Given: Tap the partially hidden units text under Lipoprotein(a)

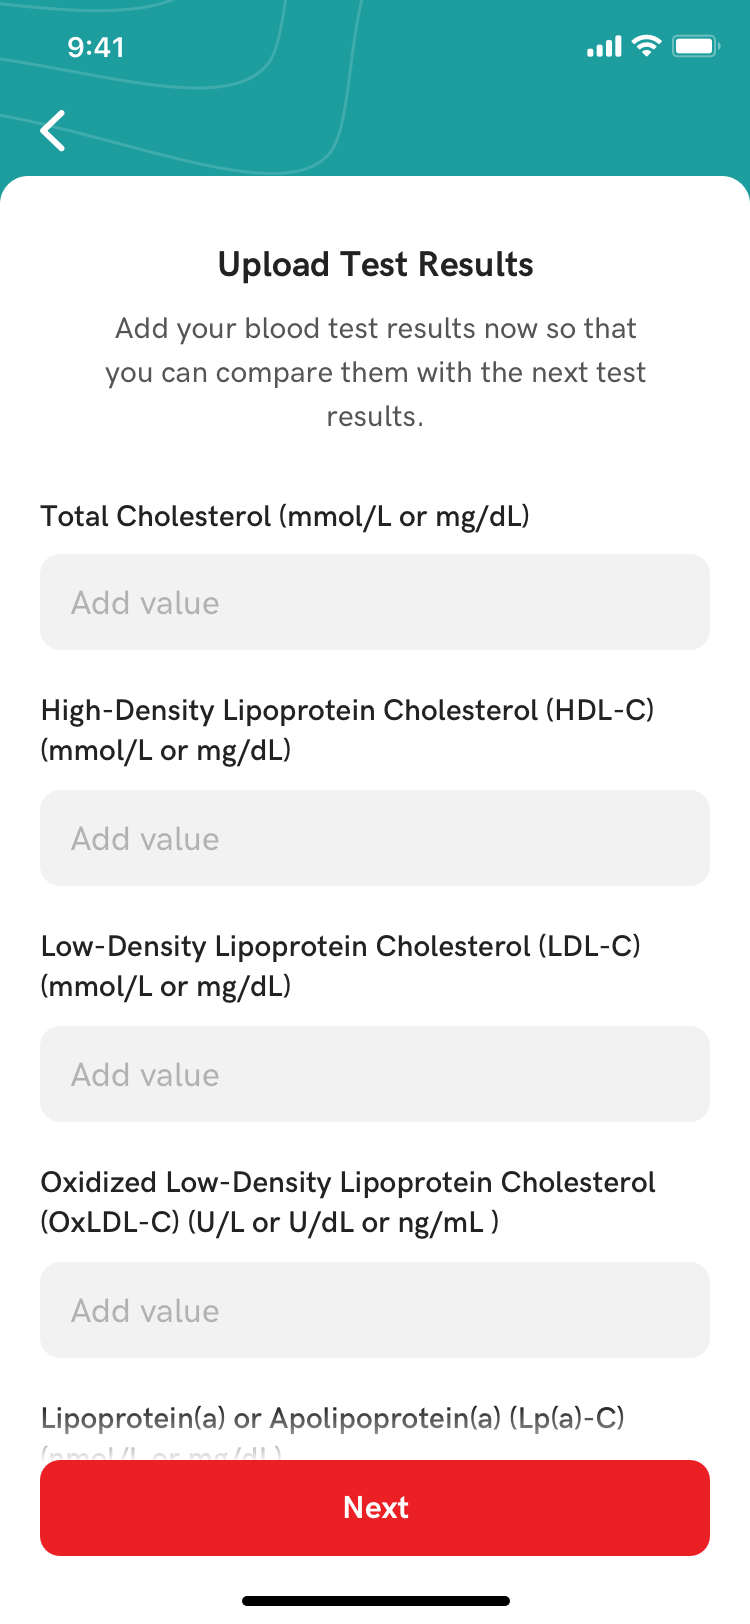Looking at the screenshot, I should (162, 1453).
